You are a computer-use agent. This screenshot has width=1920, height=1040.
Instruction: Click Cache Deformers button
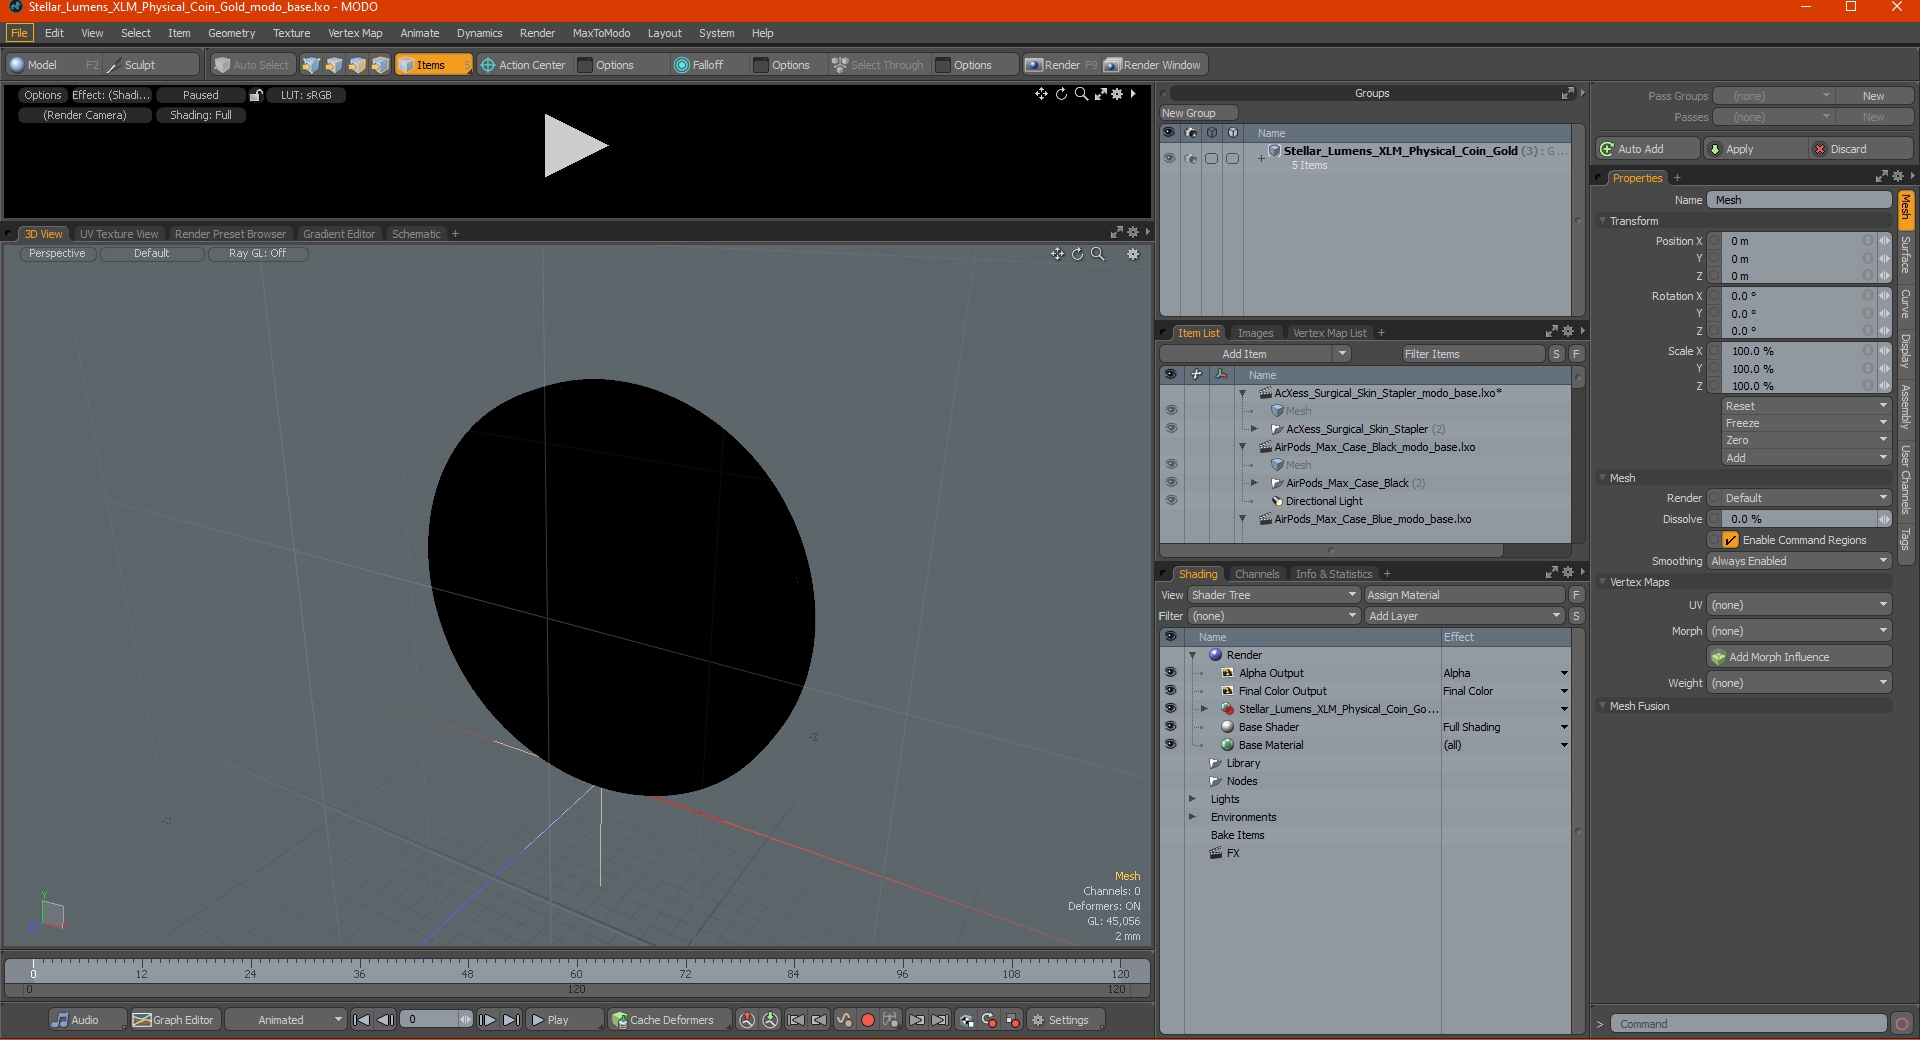click(x=668, y=1020)
